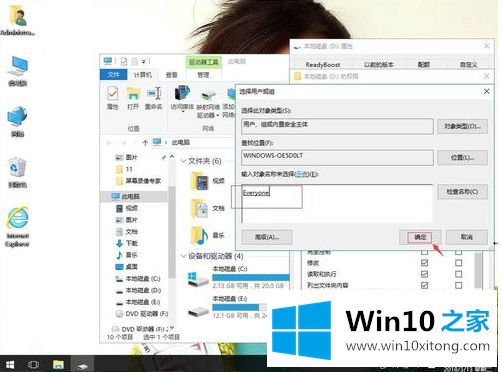
Task: Click 检查名称(C) Check Names button
Action: click(x=462, y=192)
